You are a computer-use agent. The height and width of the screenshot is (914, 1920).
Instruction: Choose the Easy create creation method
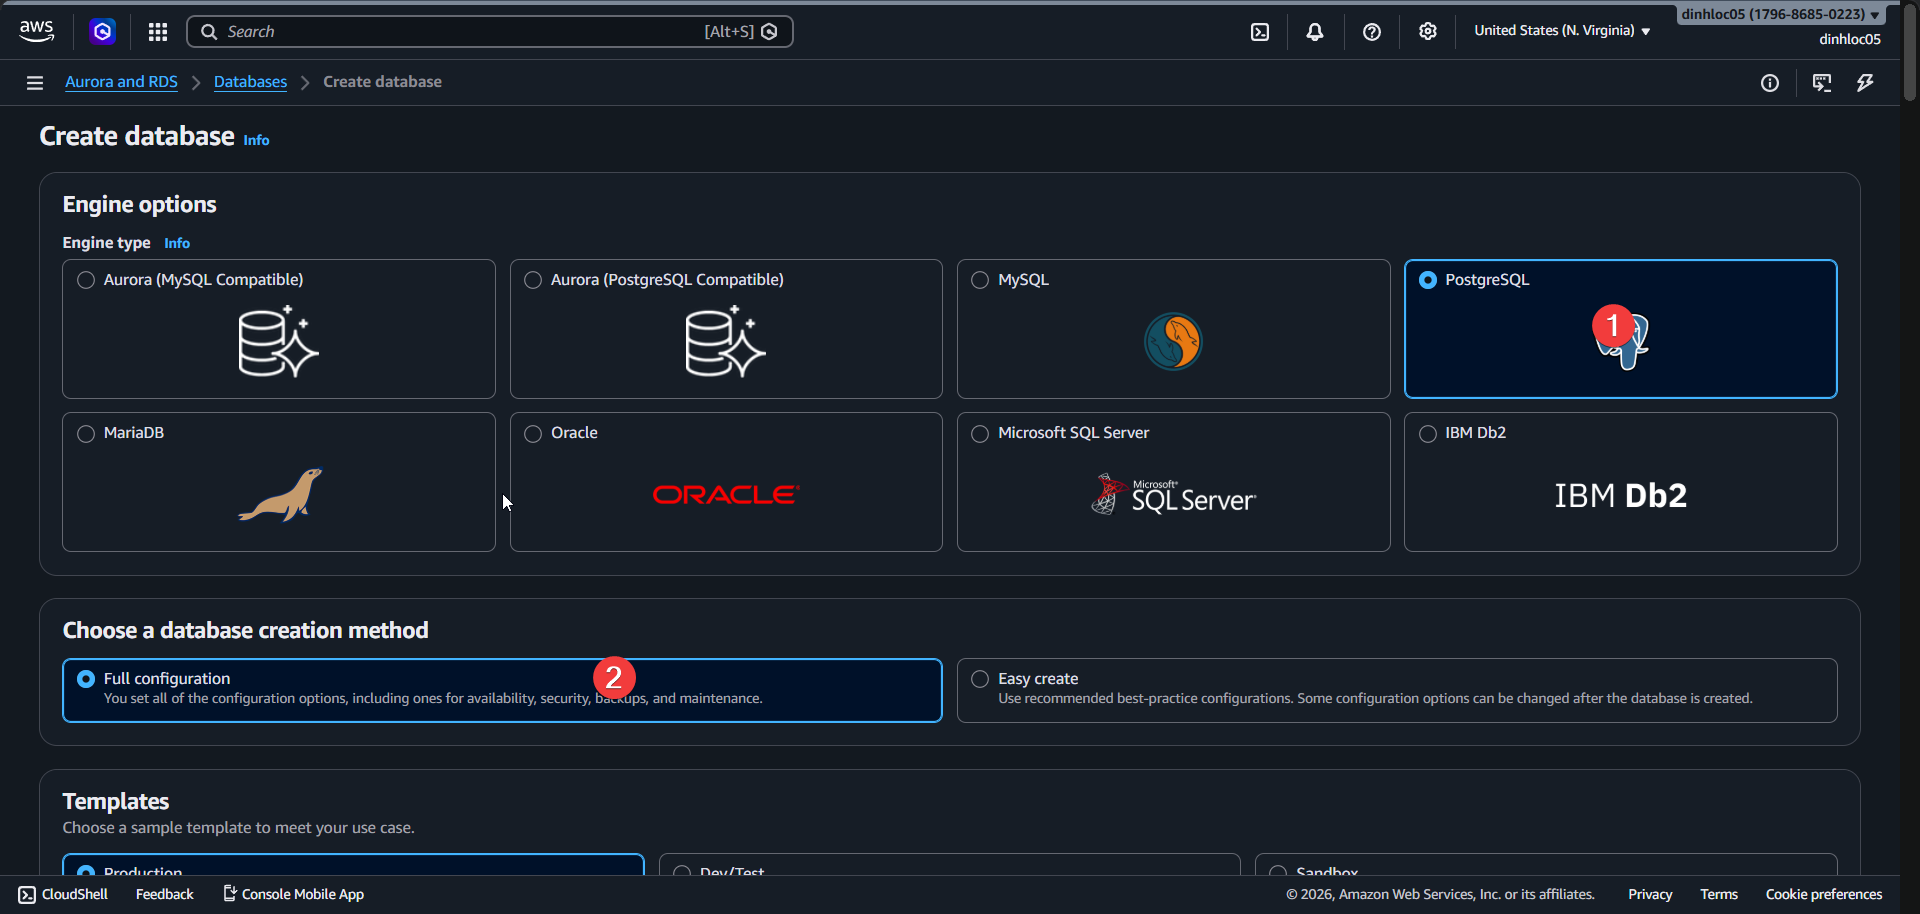pyautogui.click(x=979, y=678)
